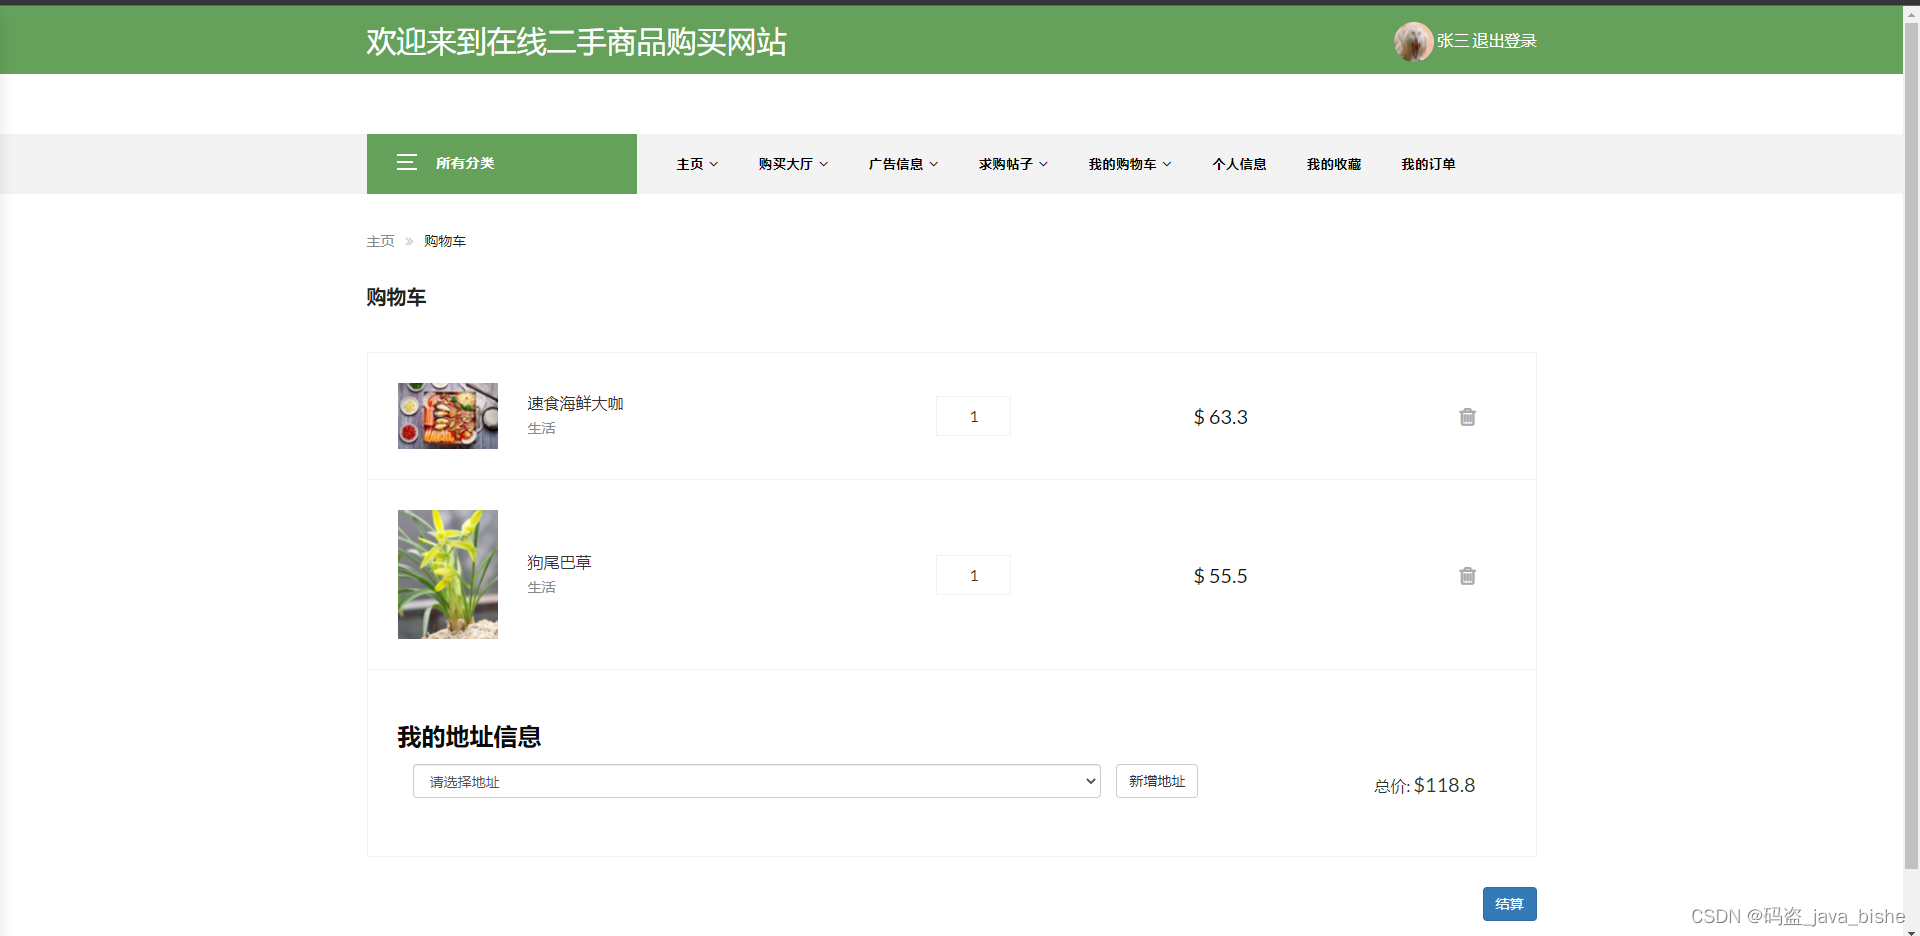Expand the 广告信息 nav dropdown

click(x=903, y=164)
